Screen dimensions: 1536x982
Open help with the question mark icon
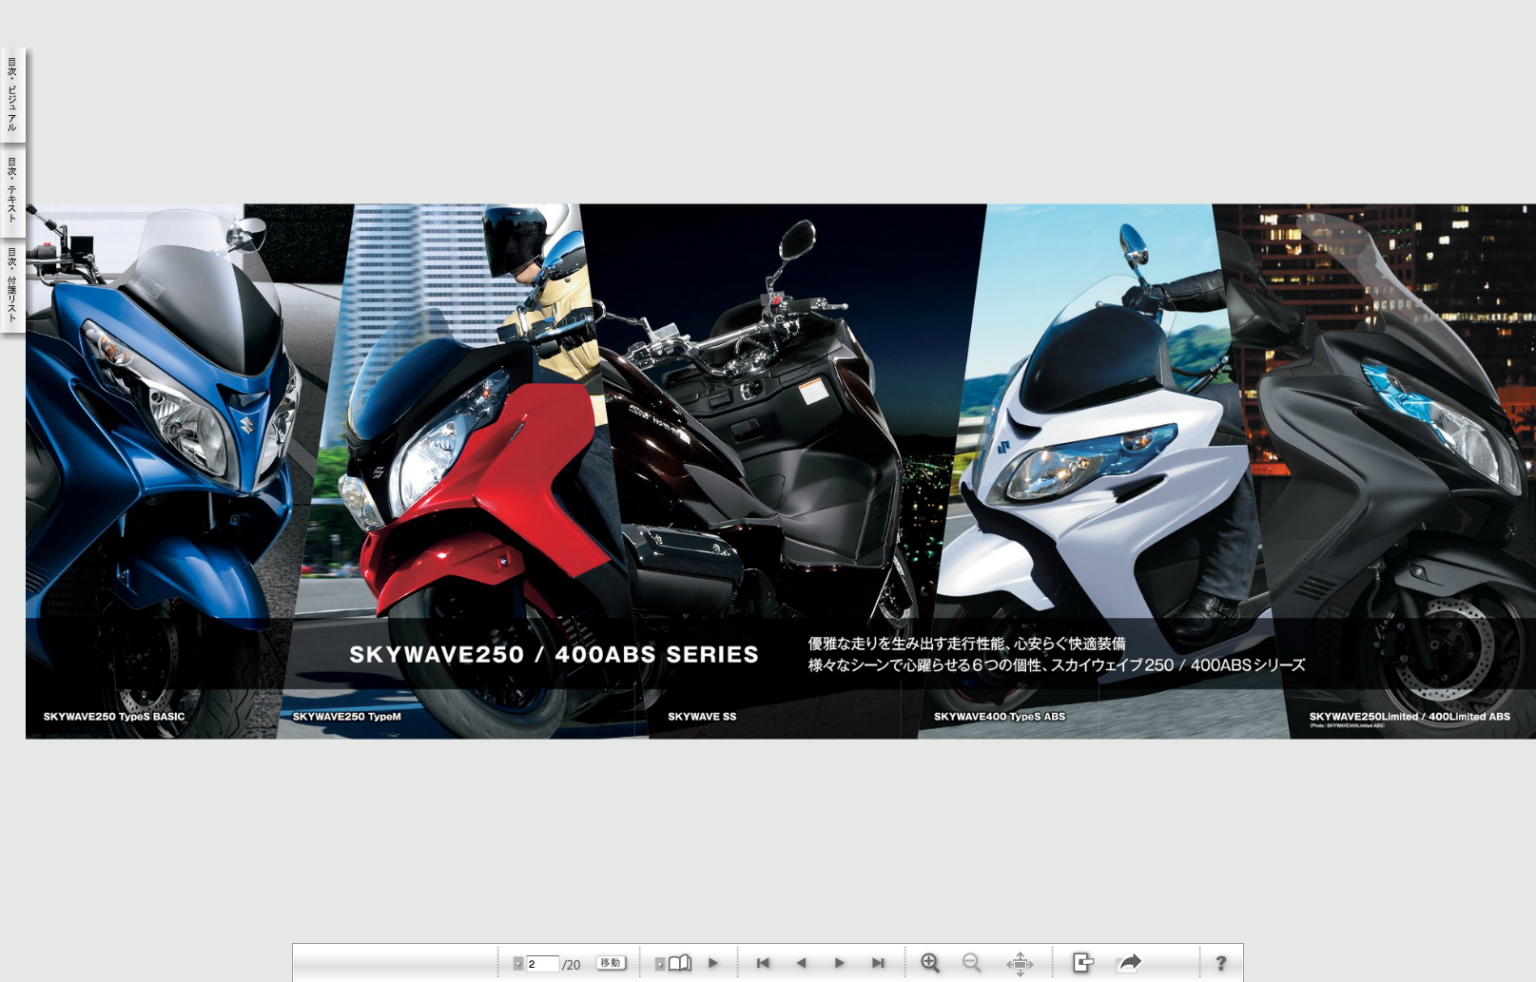coord(1221,963)
